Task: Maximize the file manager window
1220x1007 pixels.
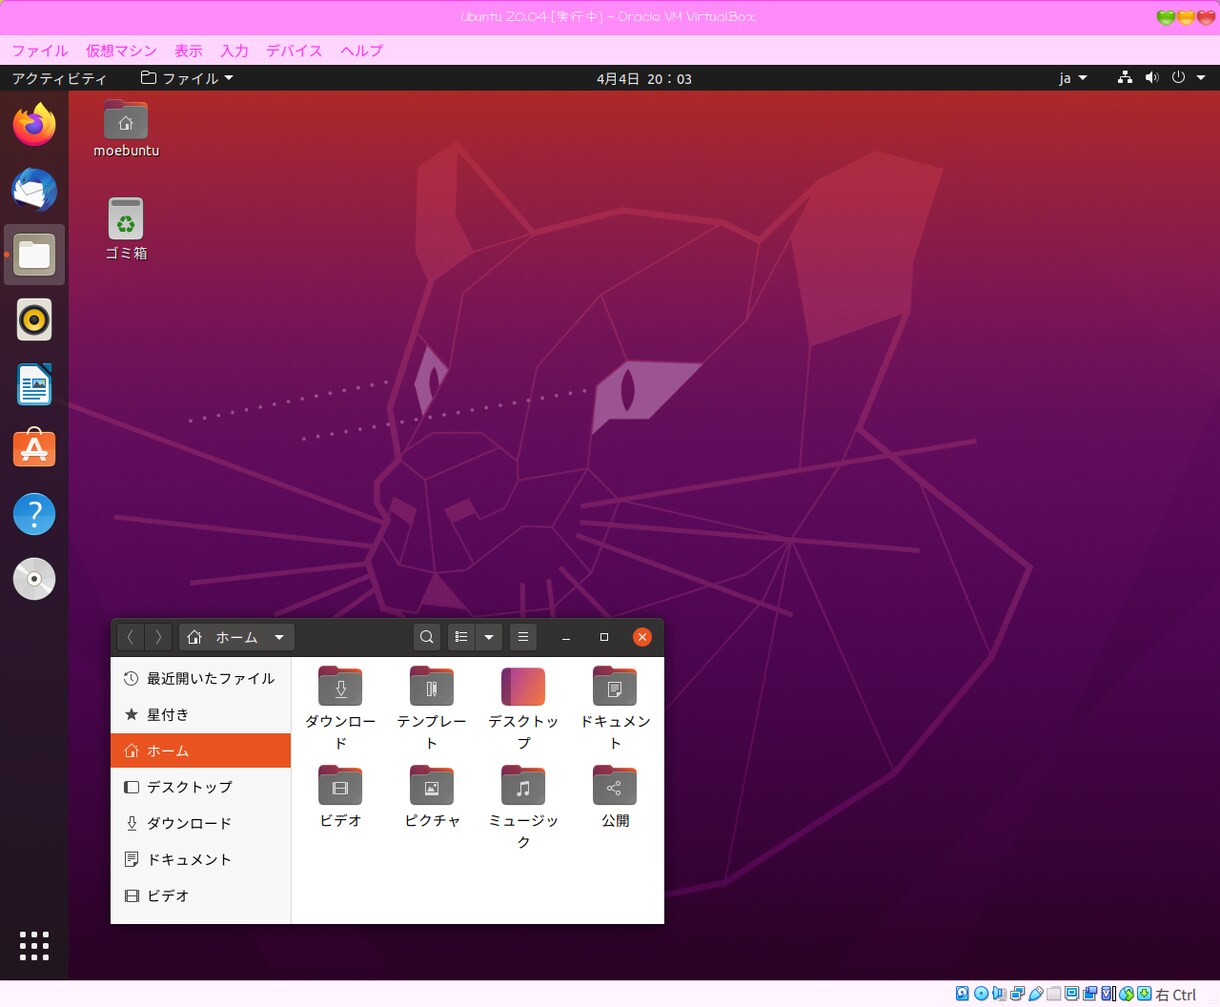Action: coord(604,637)
